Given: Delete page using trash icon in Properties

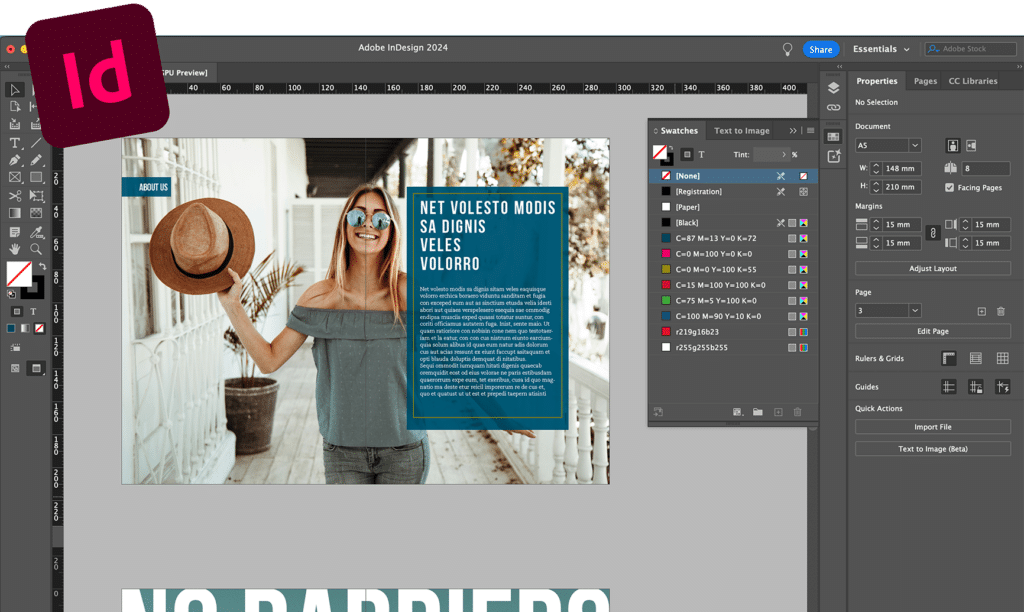Looking at the screenshot, I should pos(1000,312).
